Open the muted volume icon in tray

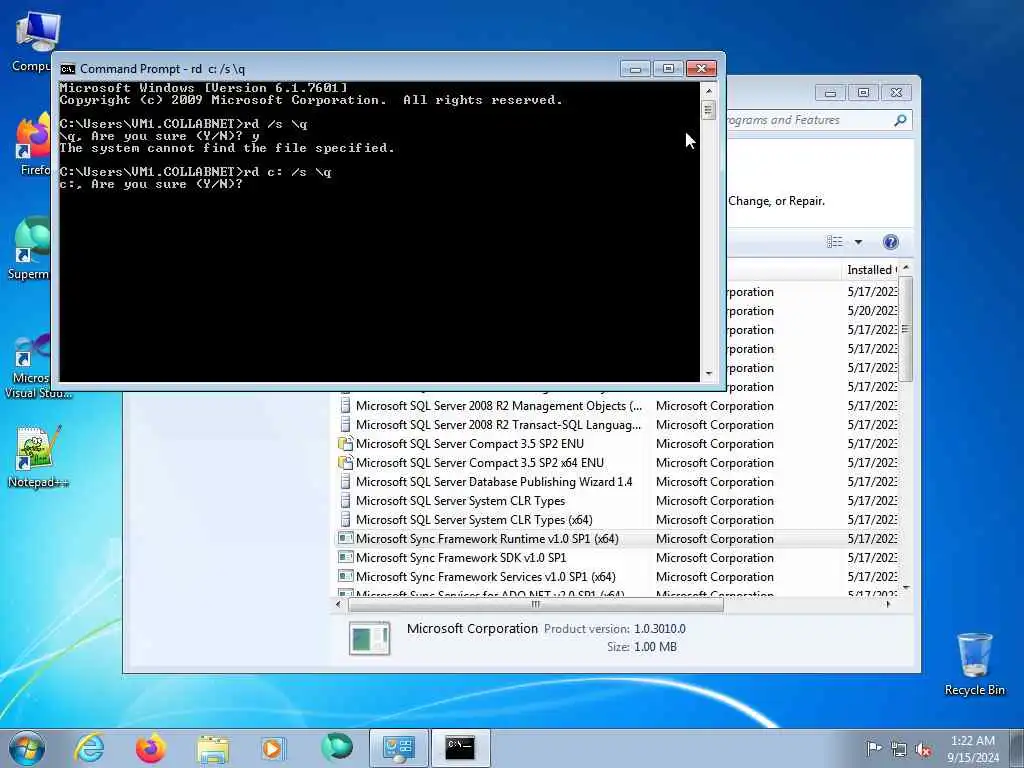click(923, 749)
